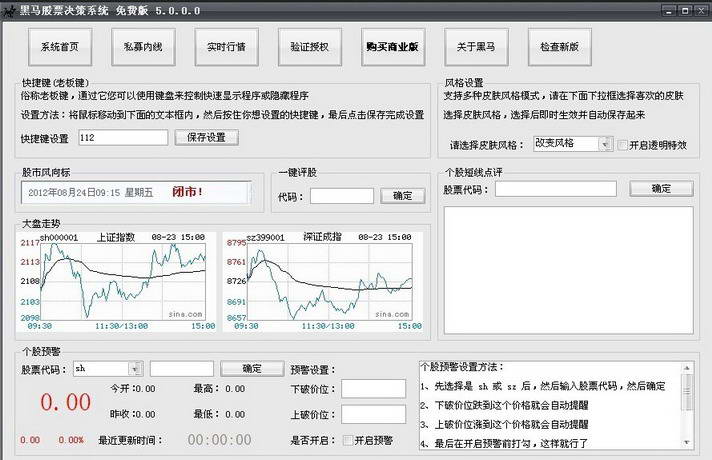Click 保存设置 button

[x=207, y=137]
